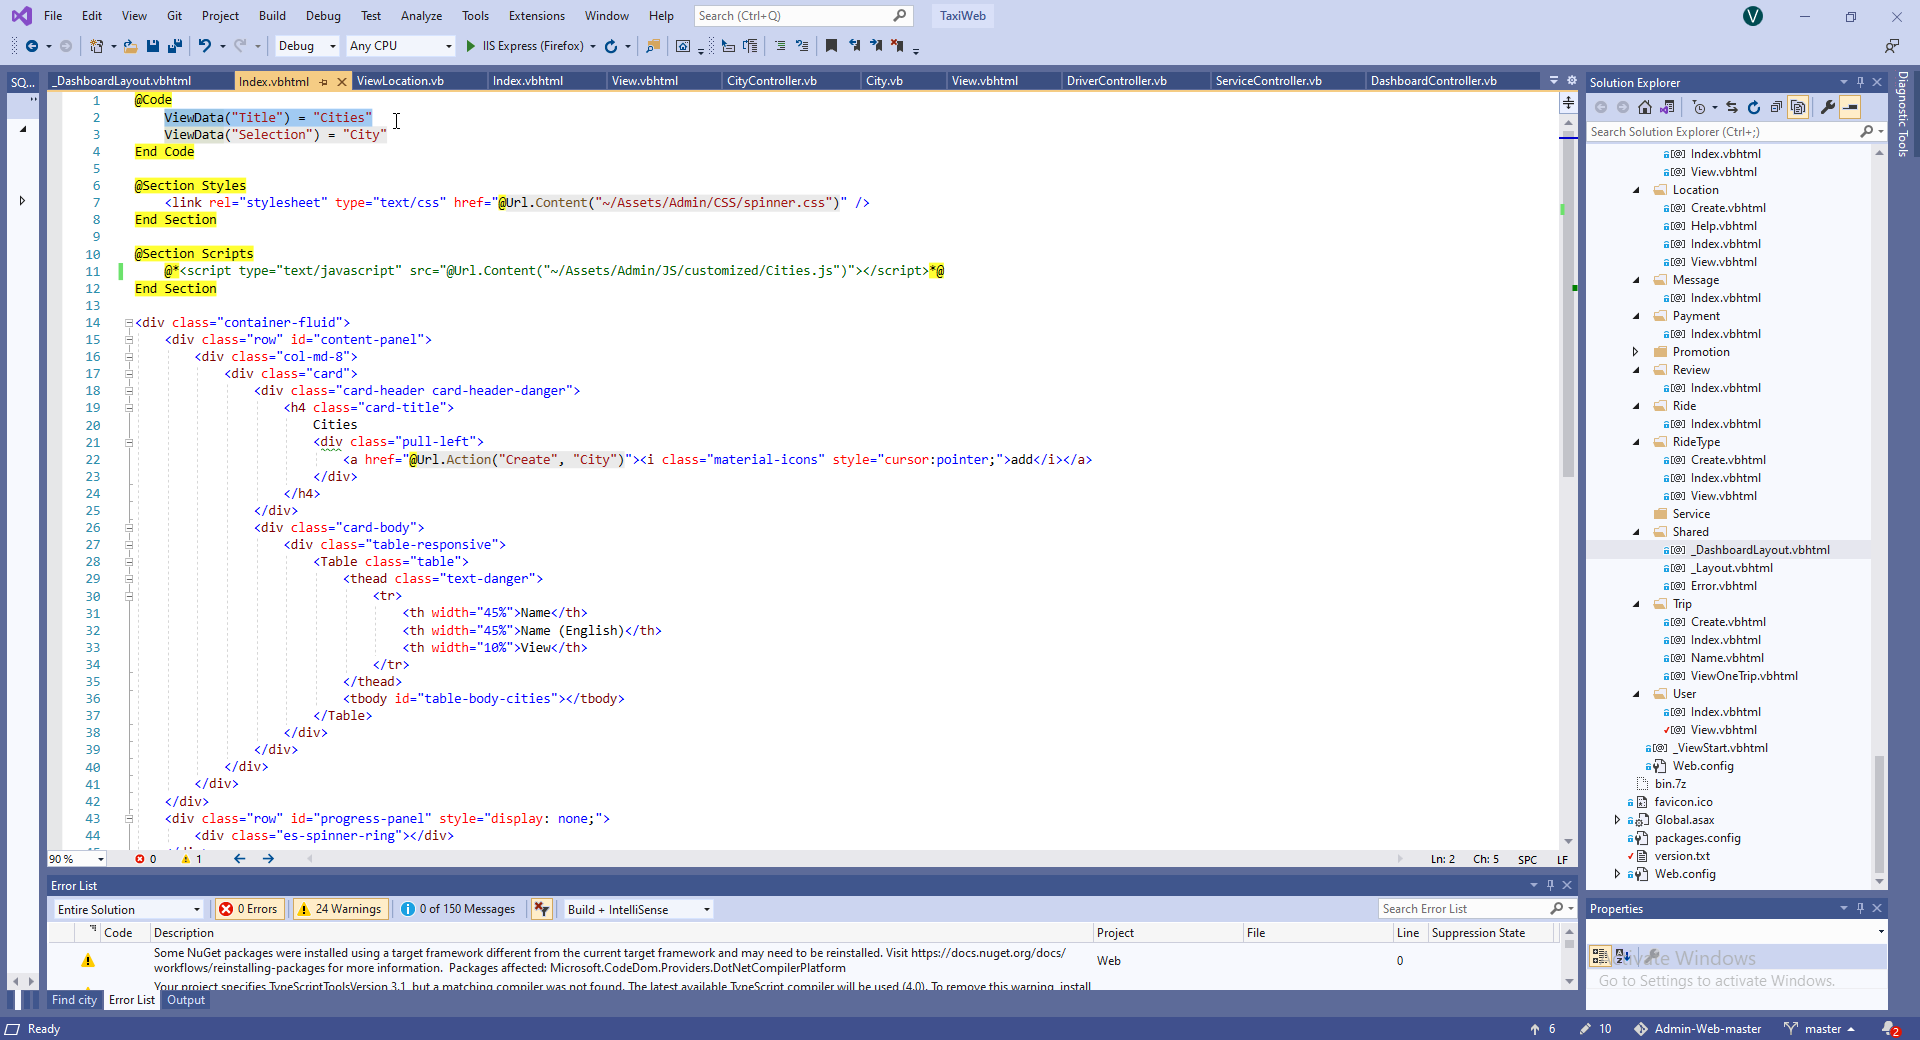Viewport: 1920px width, 1040px height.
Task: Switch to the Output panel tab
Action: pos(186,1000)
